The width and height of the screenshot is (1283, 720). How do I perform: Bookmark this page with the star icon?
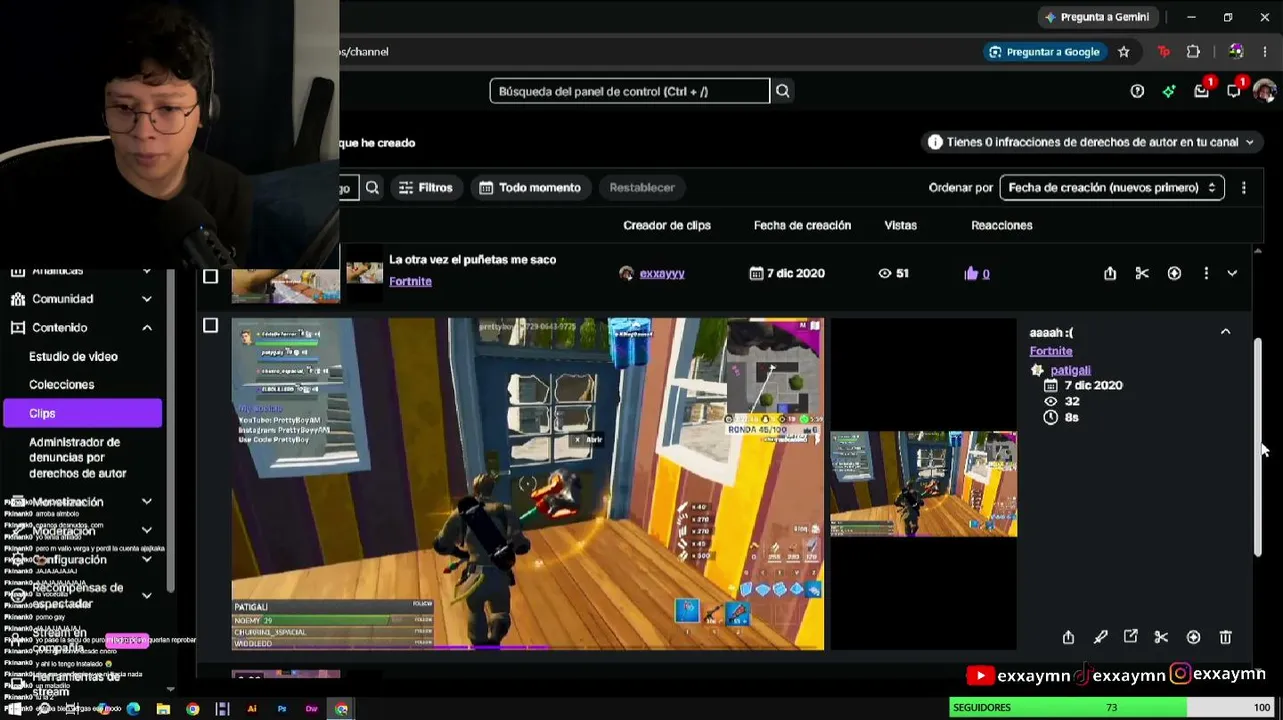click(x=1124, y=51)
